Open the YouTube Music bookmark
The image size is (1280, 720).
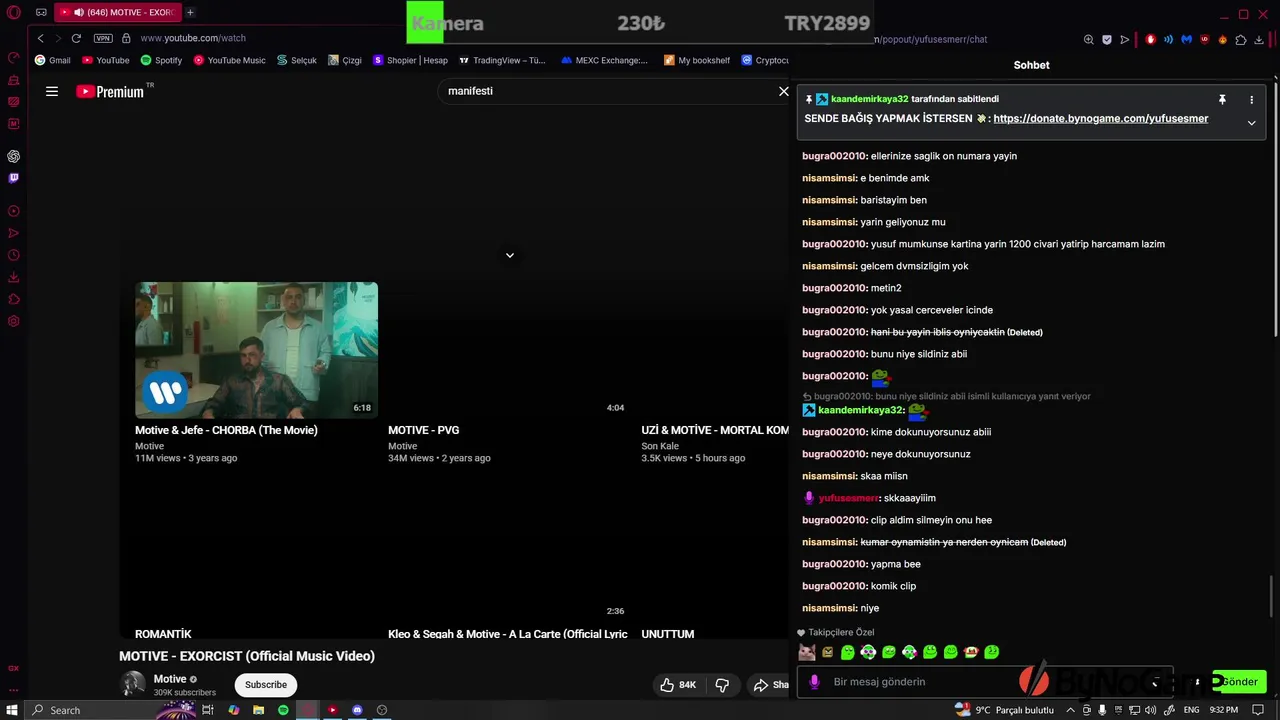coord(229,60)
